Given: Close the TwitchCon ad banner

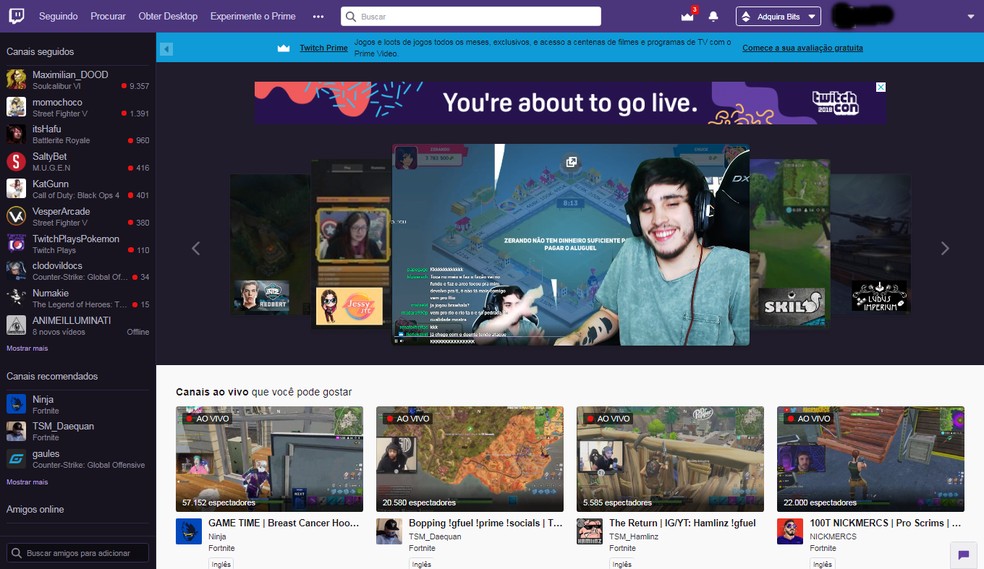Looking at the screenshot, I should (880, 87).
